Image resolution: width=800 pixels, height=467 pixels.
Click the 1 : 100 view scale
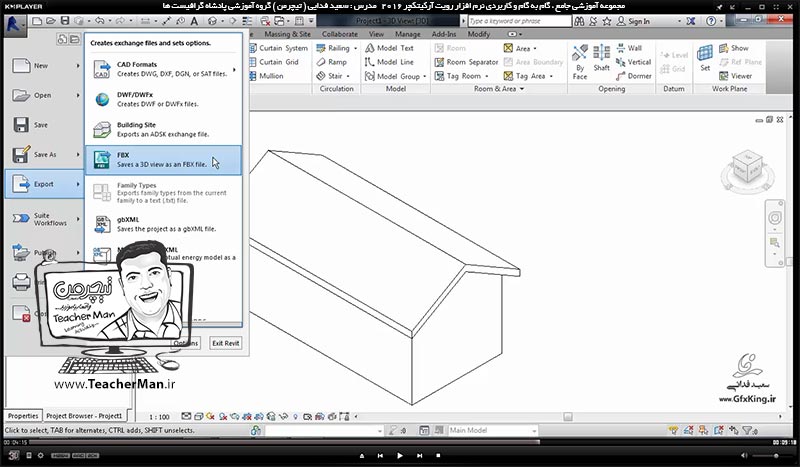click(159, 417)
